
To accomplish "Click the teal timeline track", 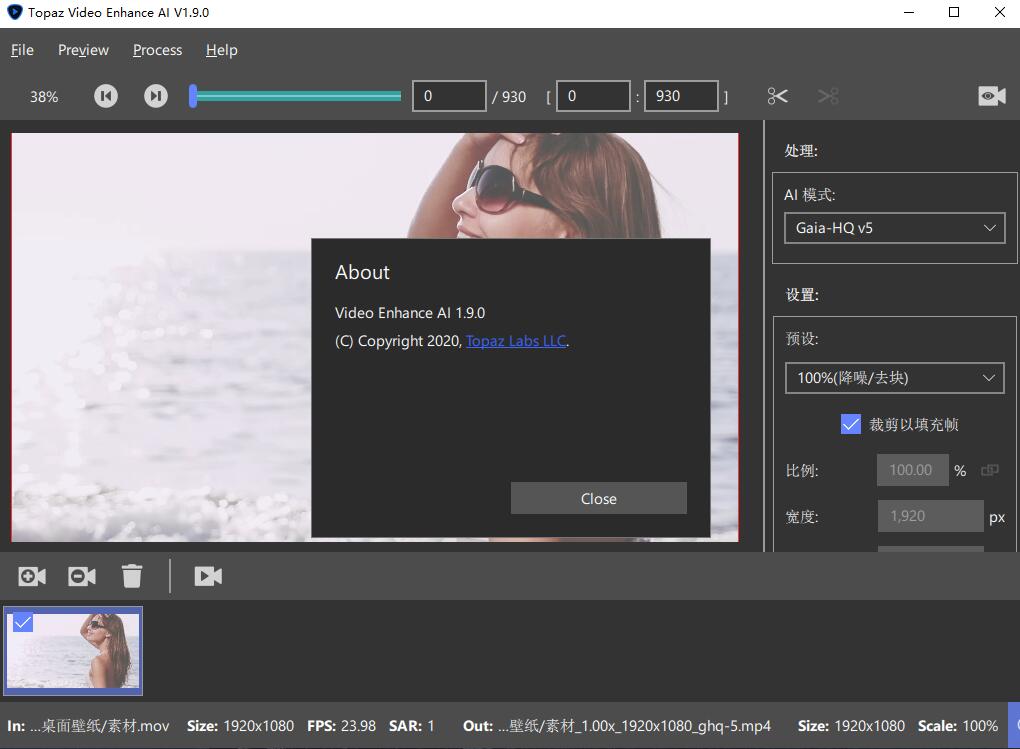I will point(299,96).
